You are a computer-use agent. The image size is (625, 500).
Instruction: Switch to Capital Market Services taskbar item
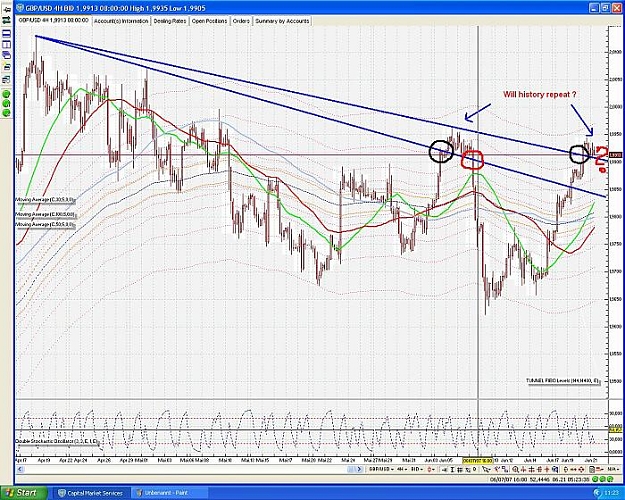(x=93, y=493)
